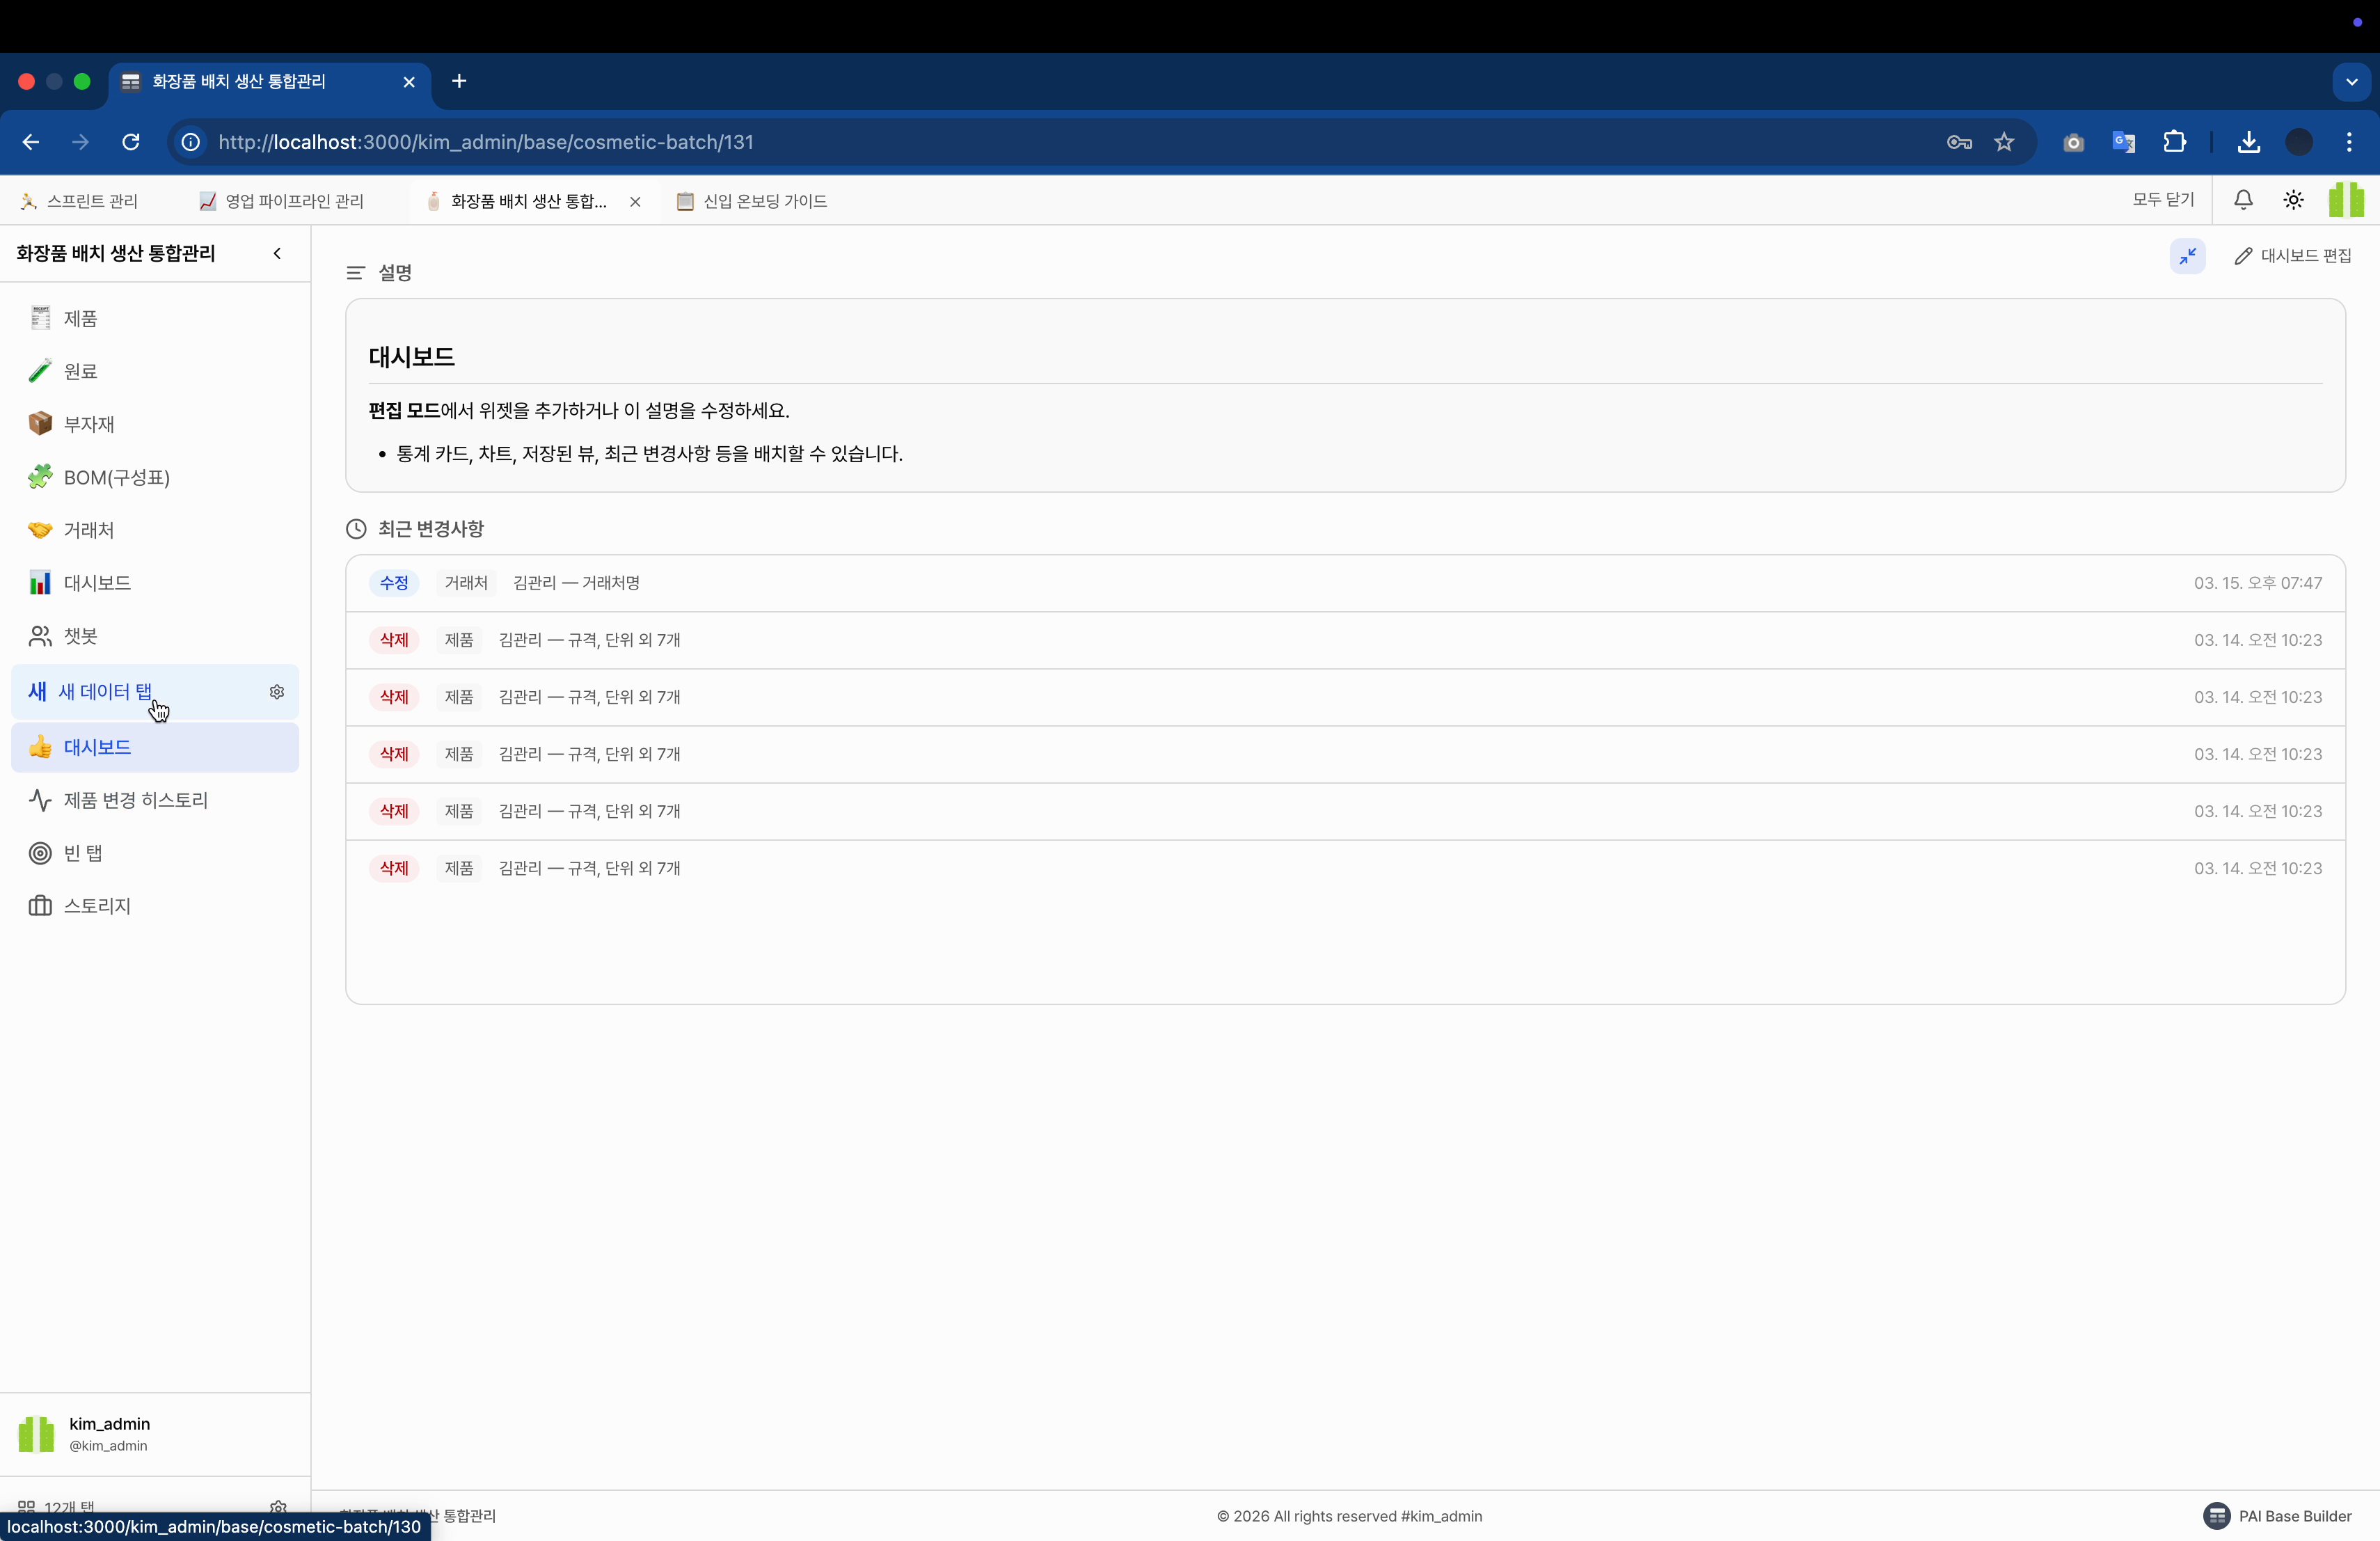The image size is (2380, 1541).
Task: Toggle the light/dark theme sun icon
Action: point(2293,200)
